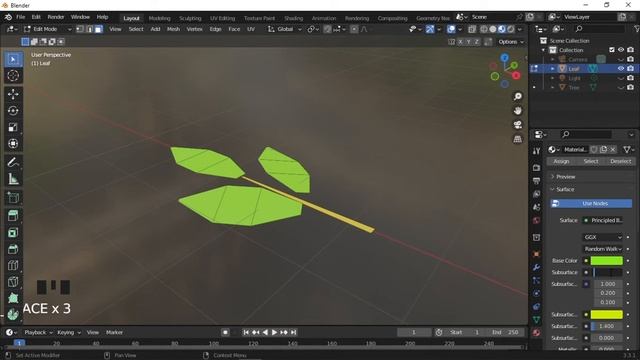This screenshot has width=640, height=360.
Task: Click the yellow Subsurface Color swatch
Action: [607, 314]
